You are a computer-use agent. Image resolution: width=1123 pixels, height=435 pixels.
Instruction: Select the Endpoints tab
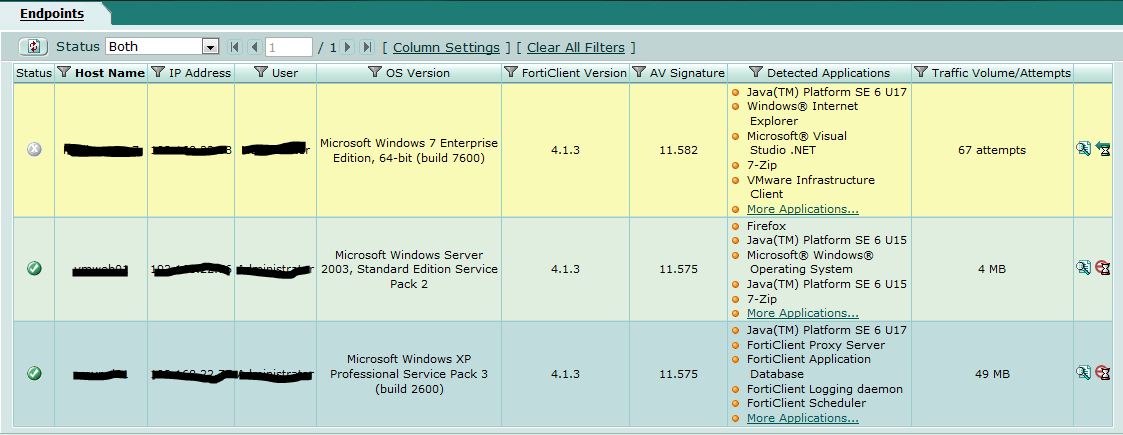52,14
